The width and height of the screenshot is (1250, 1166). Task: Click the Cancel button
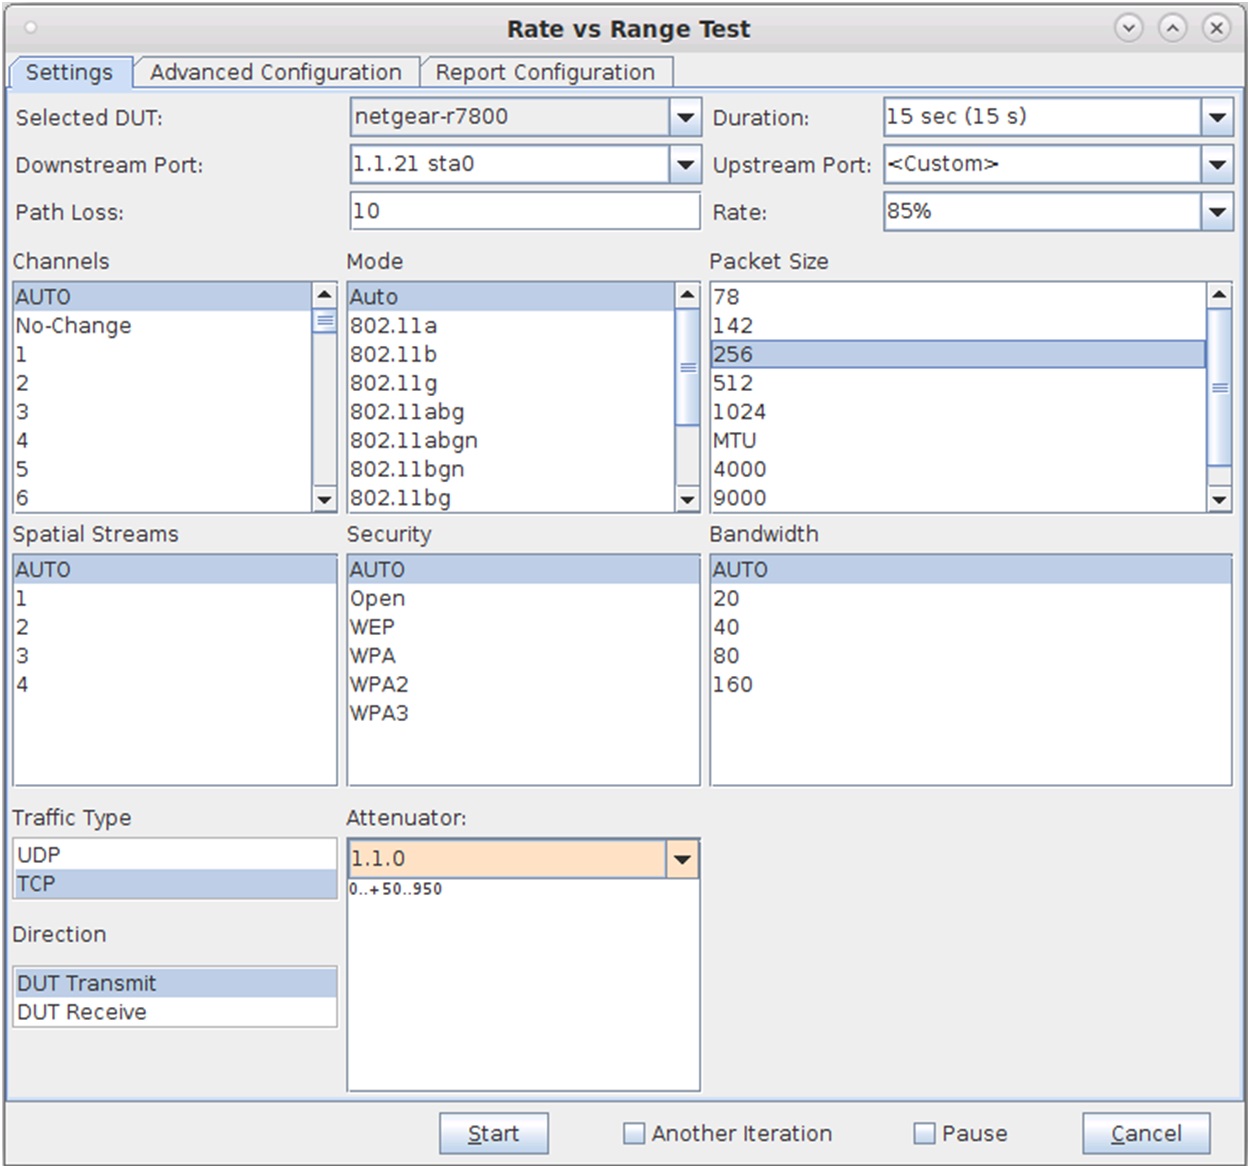[1145, 1132]
